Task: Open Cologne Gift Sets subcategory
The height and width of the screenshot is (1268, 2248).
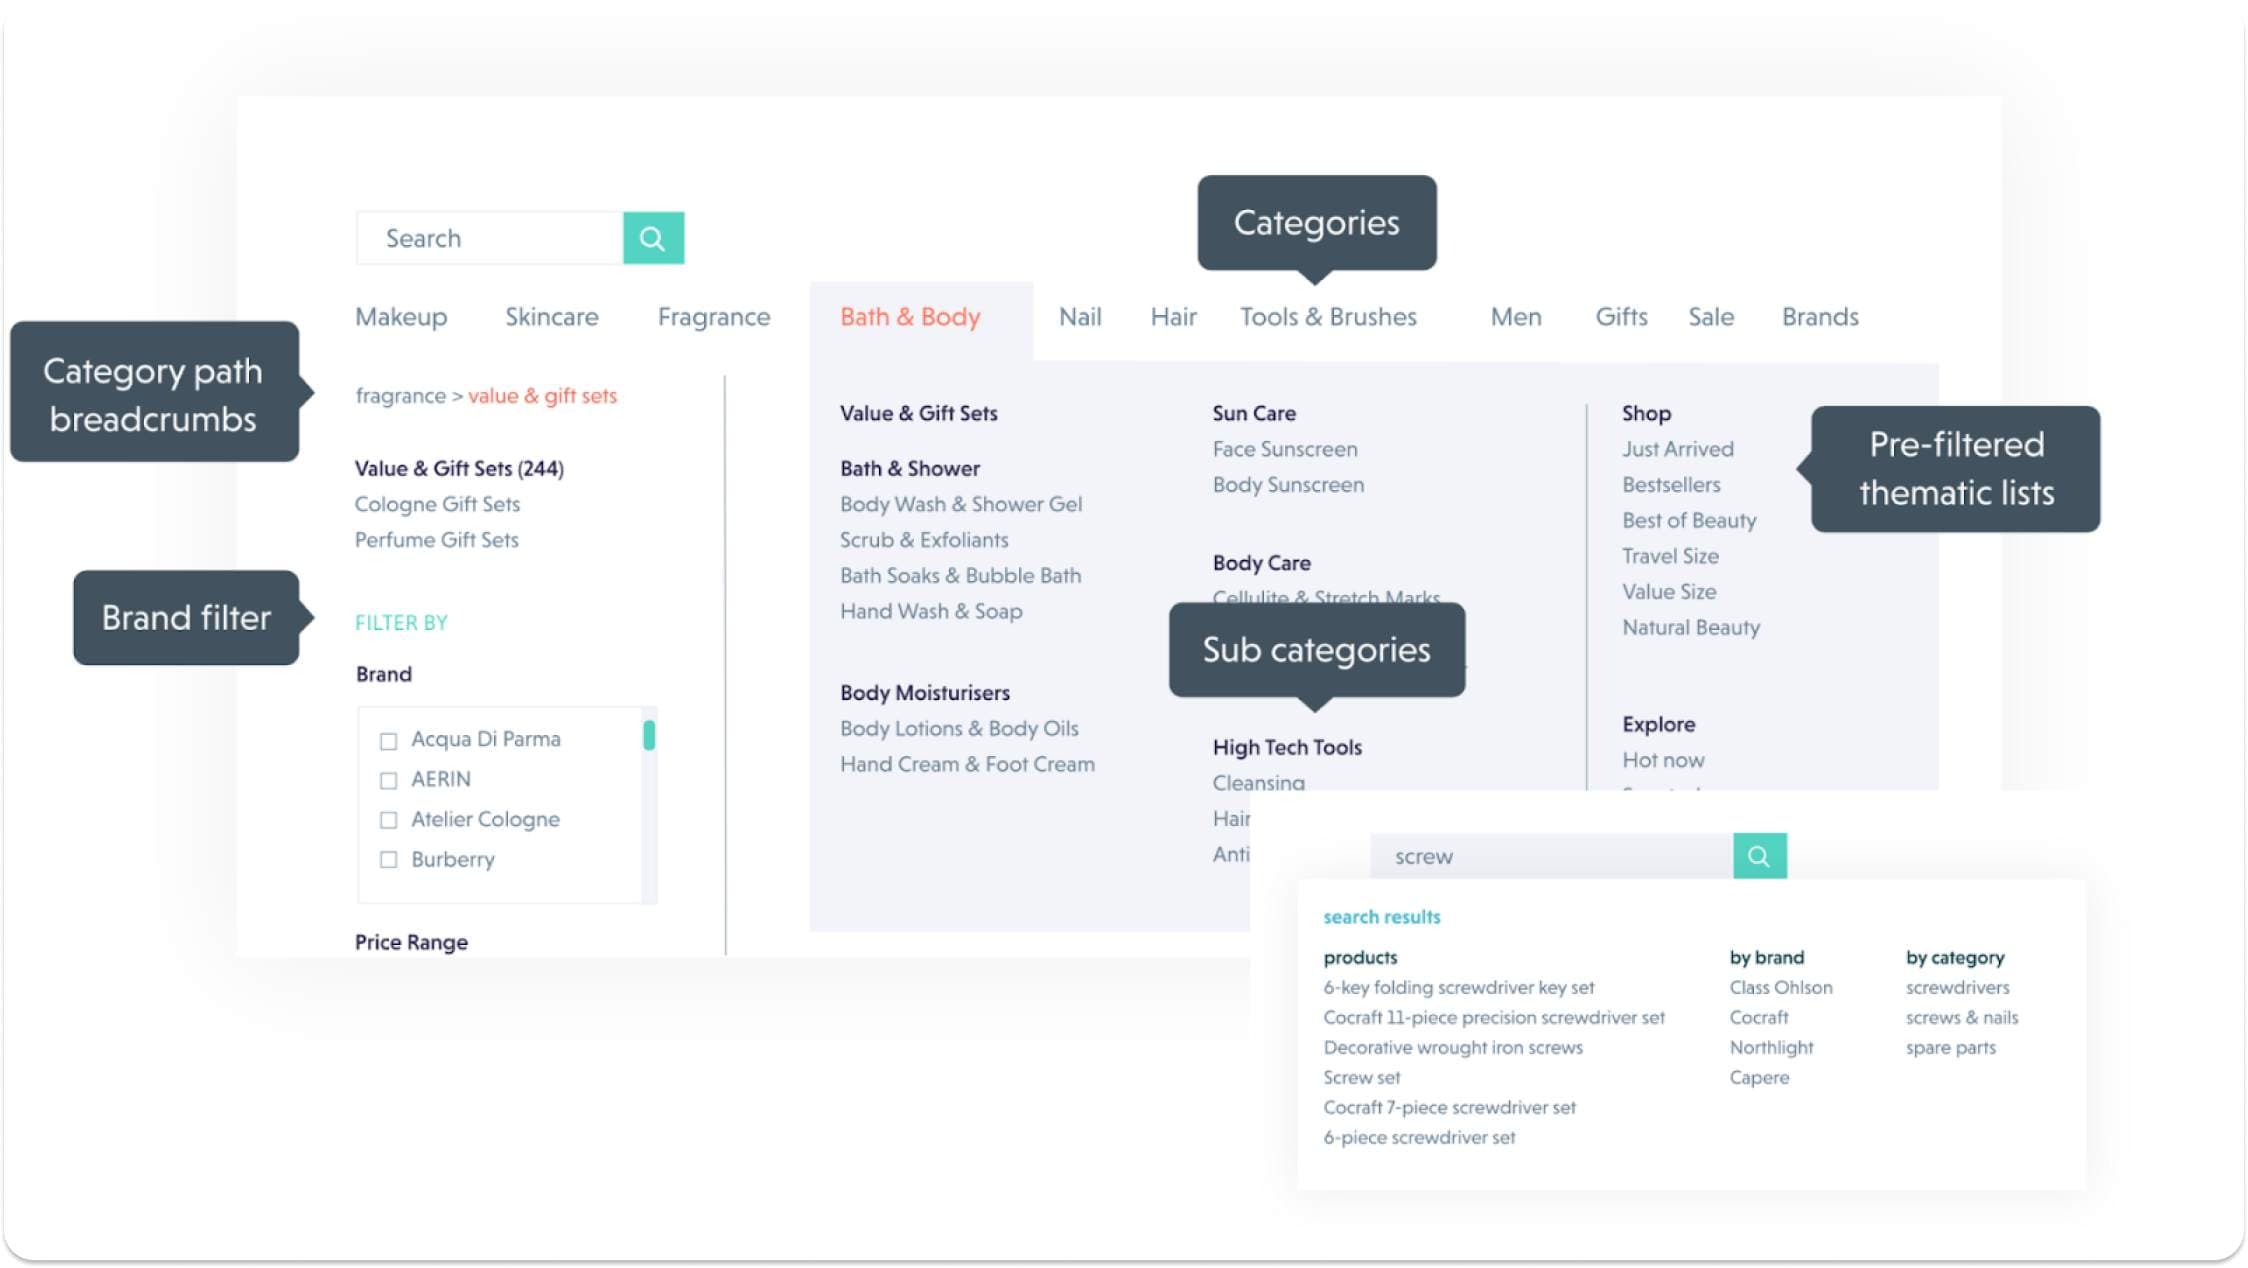Action: pyautogui.click(x=437, y=504)
